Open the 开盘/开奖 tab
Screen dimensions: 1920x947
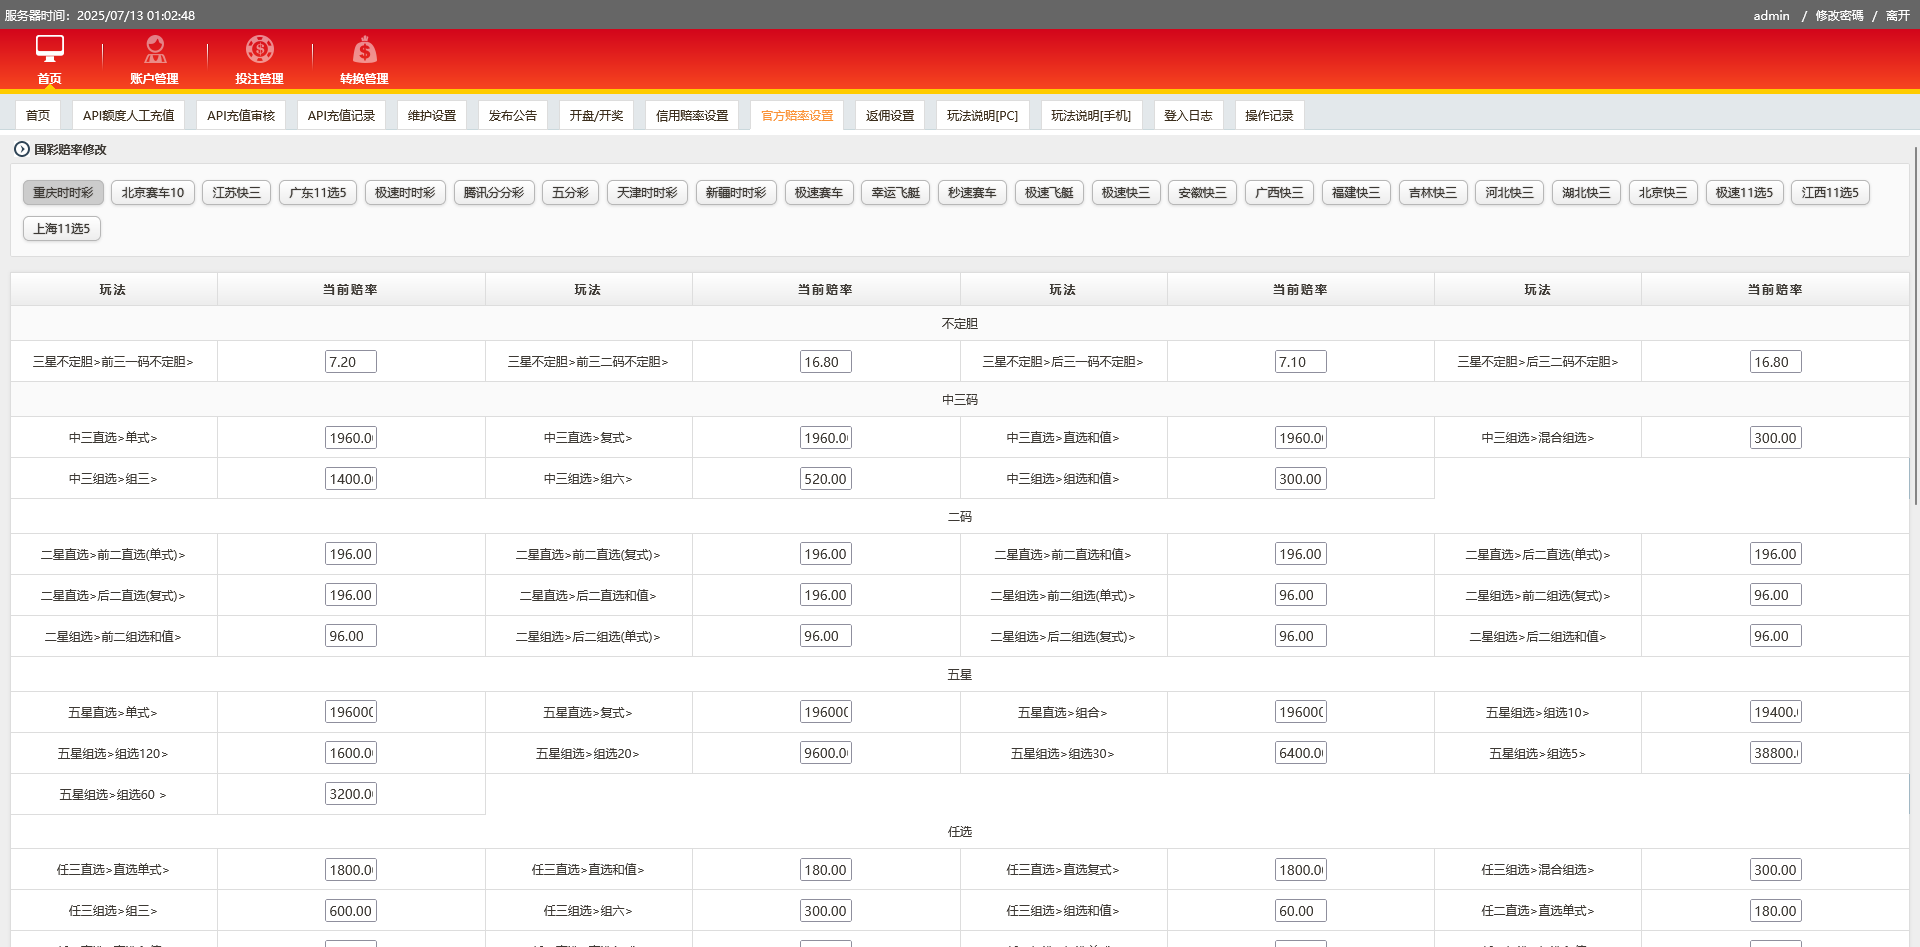[x=596, y=115]
